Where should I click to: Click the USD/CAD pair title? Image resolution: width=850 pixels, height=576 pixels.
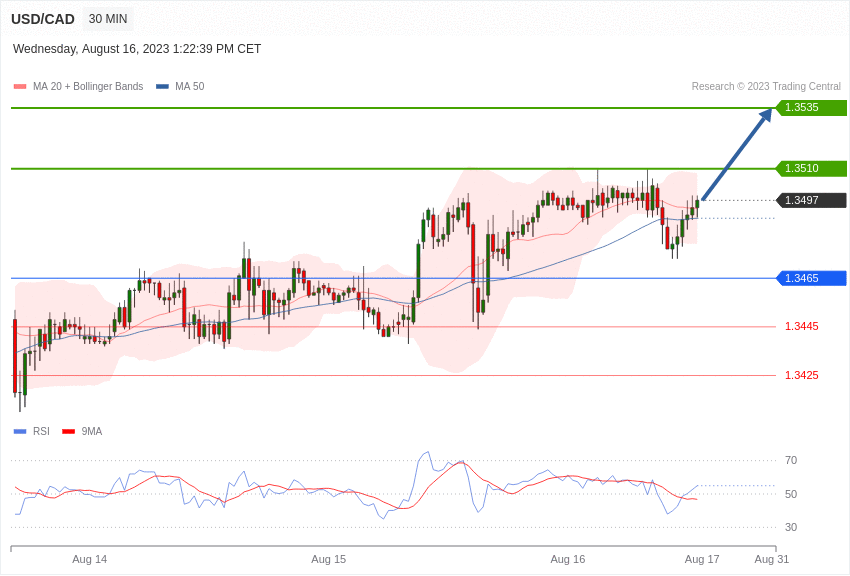tap(43, 19)
